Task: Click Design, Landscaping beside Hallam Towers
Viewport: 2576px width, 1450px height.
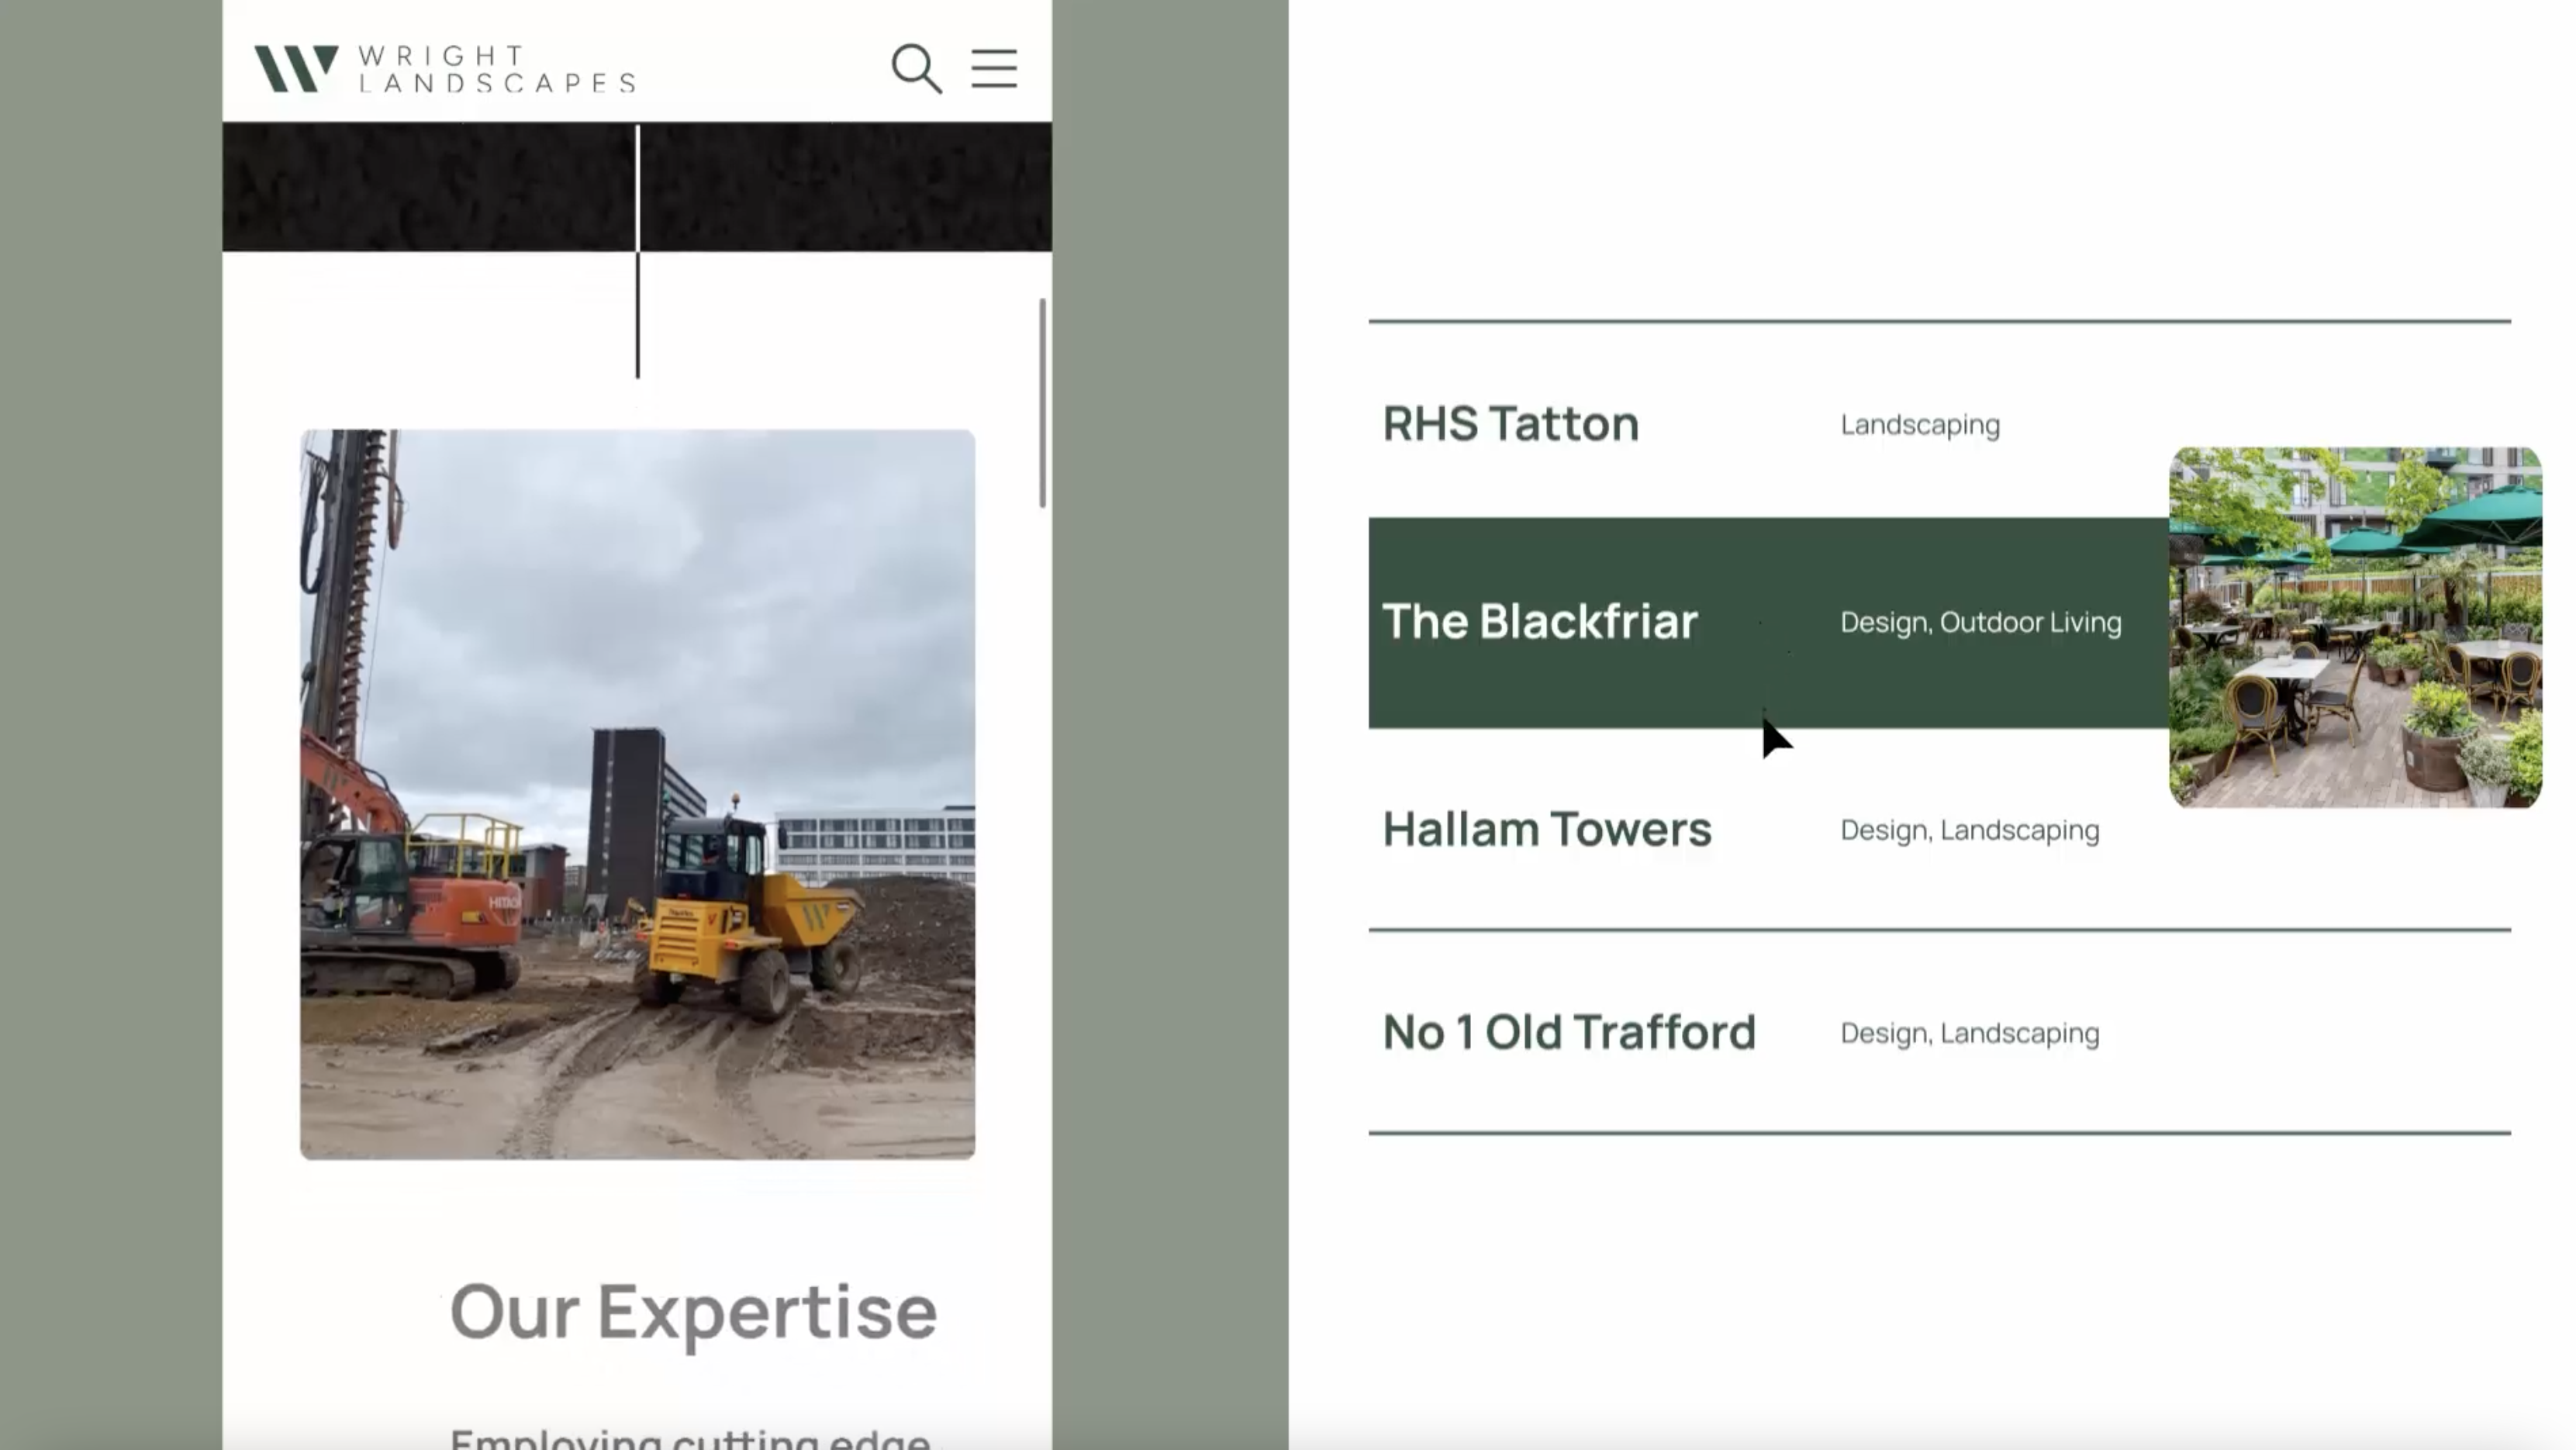Action: point(1969,830)
